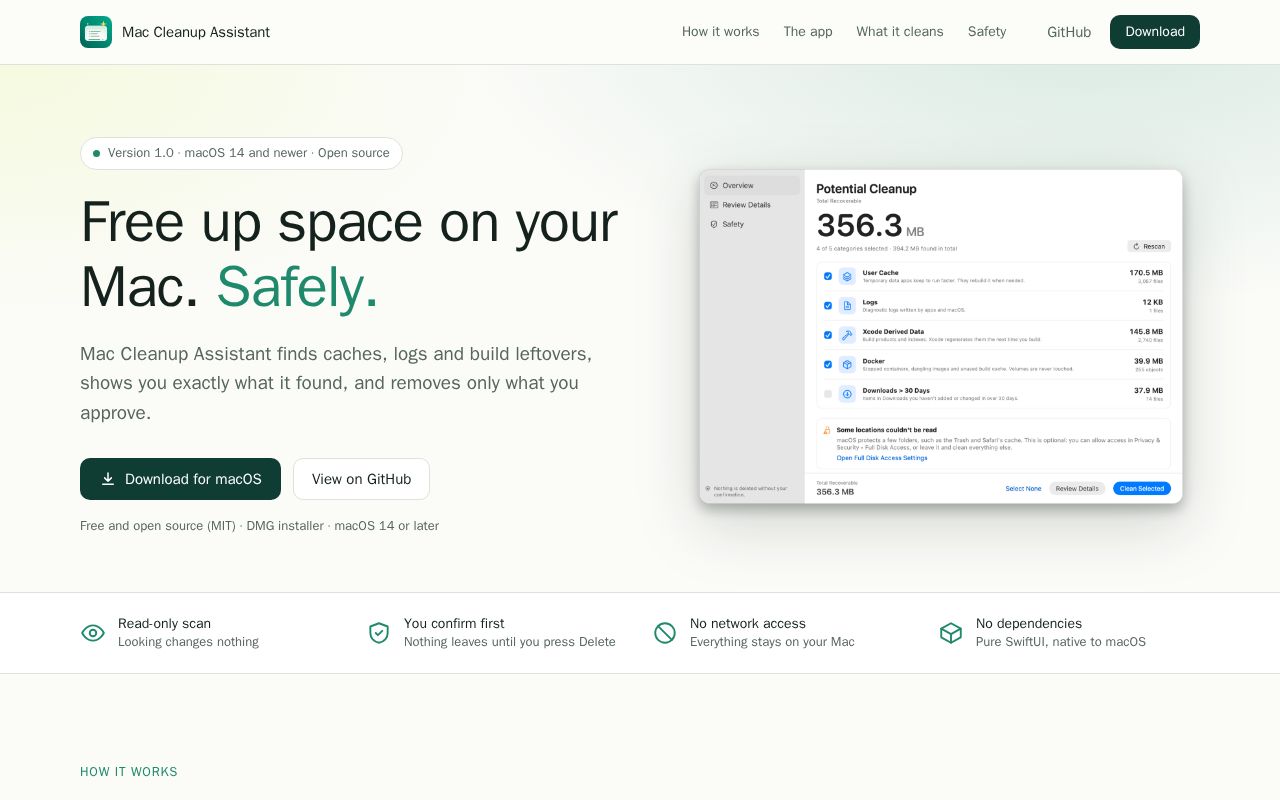Uncheck the Xcode Derived Data checkbox
The height and width of the screenshot is (800, 1280).
828,335
